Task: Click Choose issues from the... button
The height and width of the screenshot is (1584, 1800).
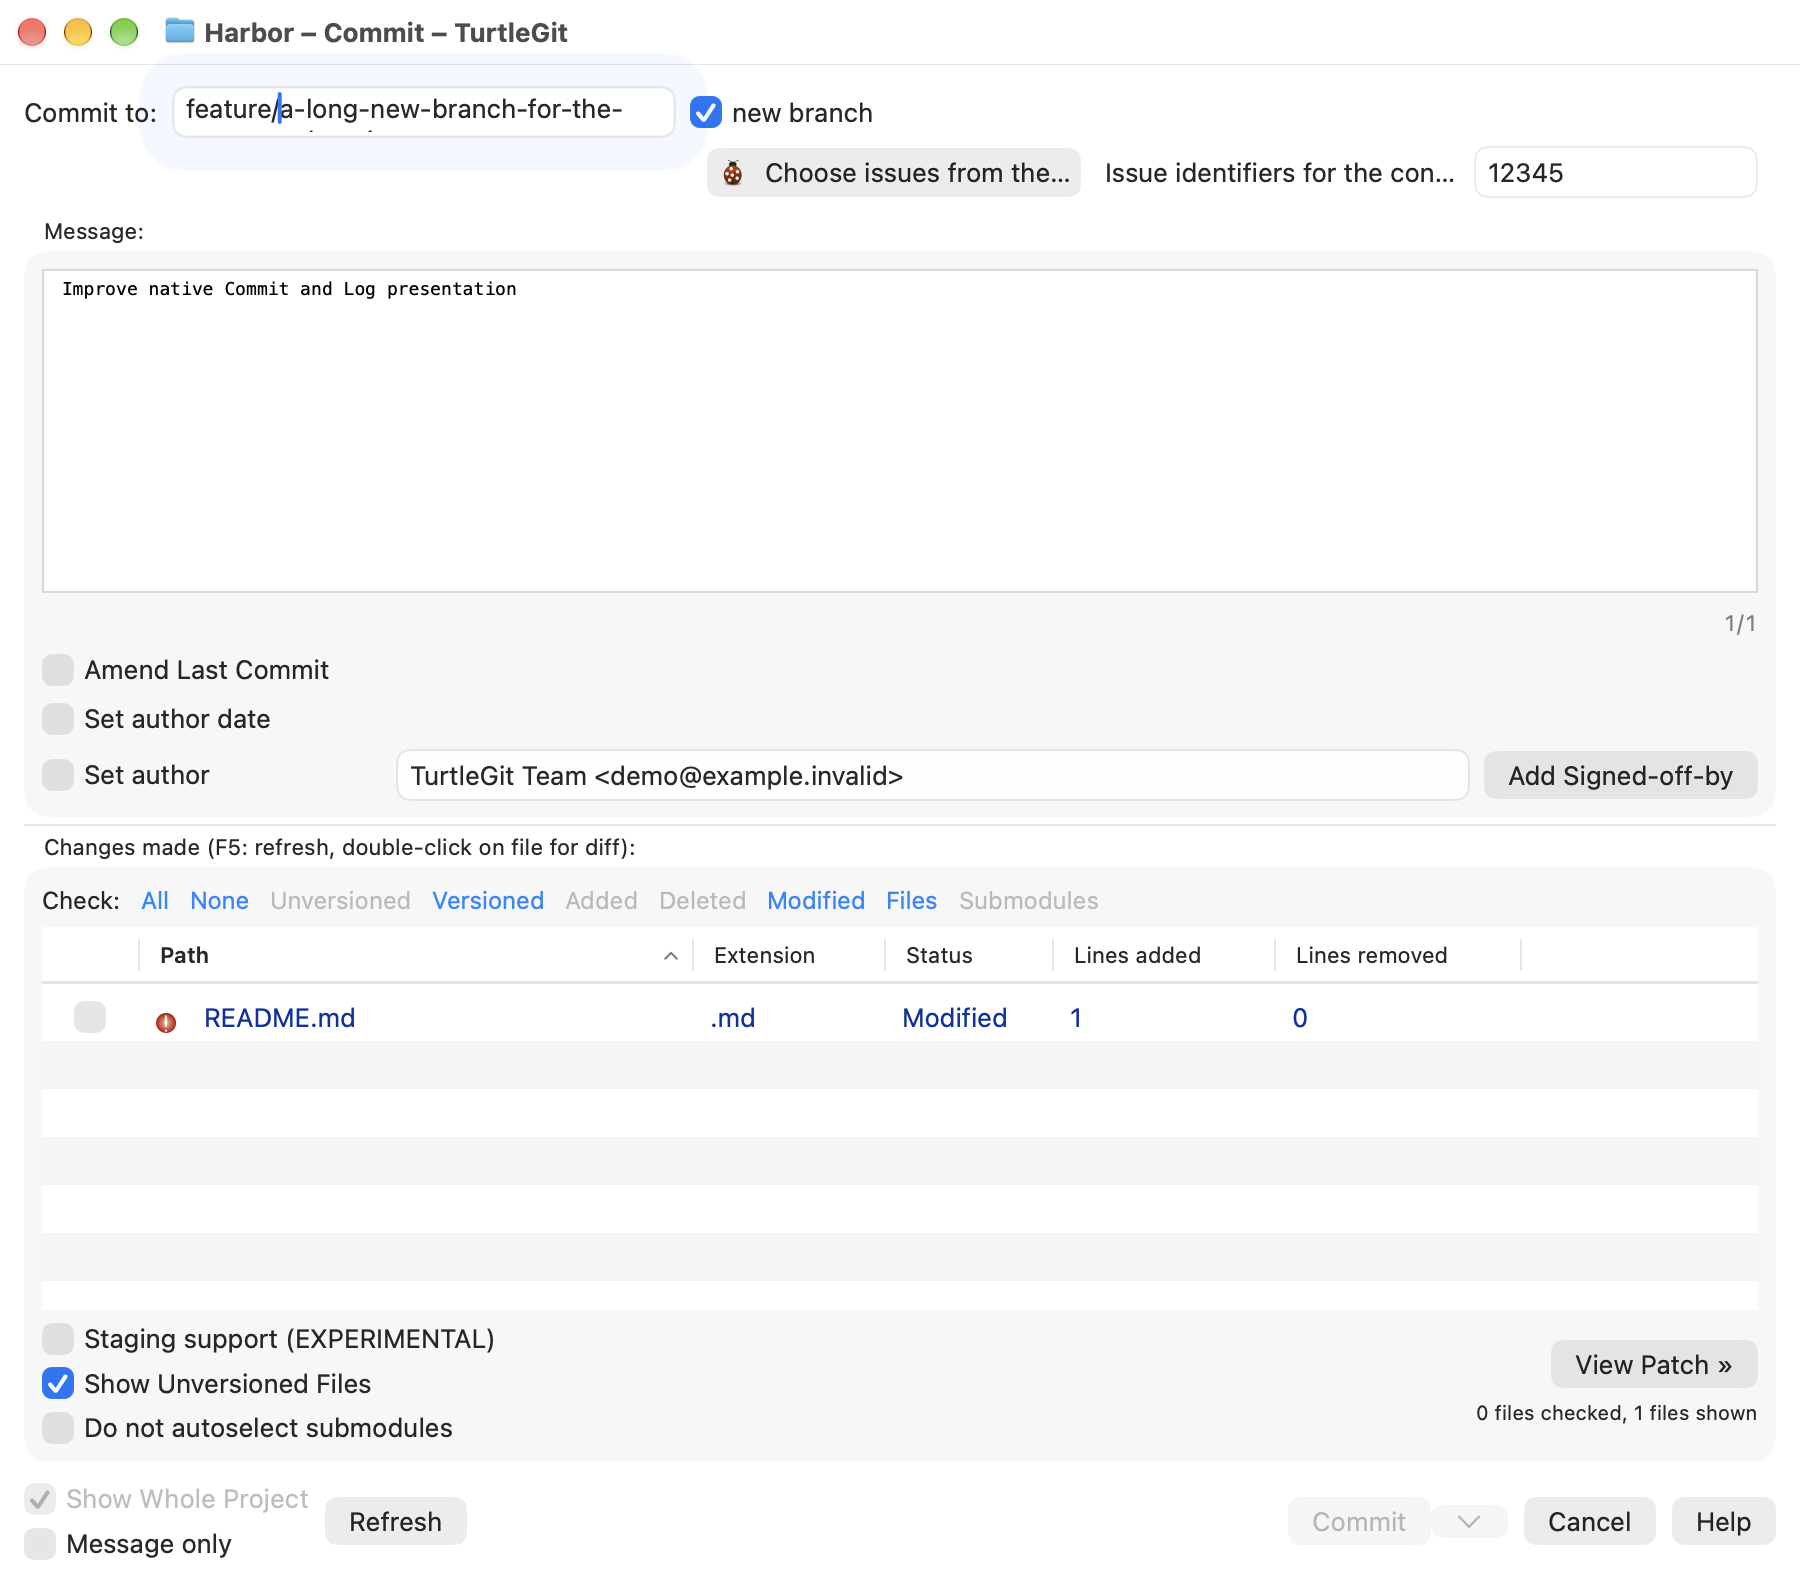Action: pos(894,173)
